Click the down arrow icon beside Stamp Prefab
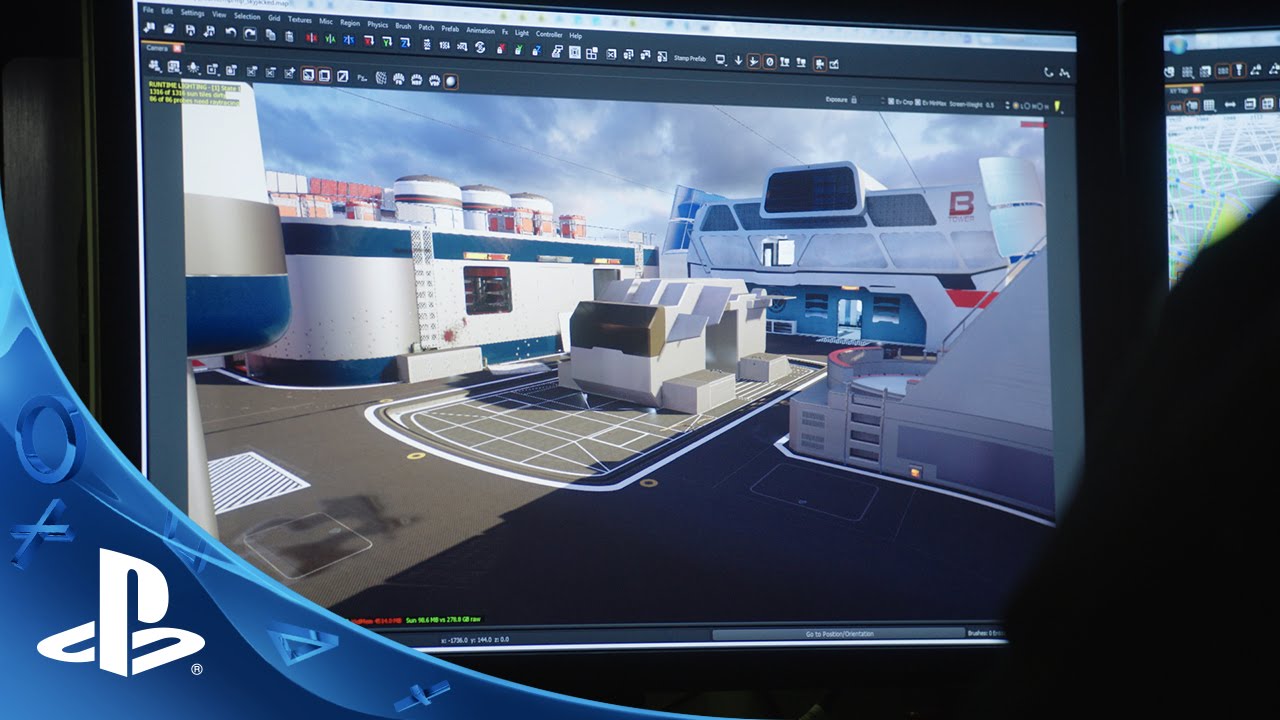The height and width of the screenshot is (720, 1280). point(738,60)
